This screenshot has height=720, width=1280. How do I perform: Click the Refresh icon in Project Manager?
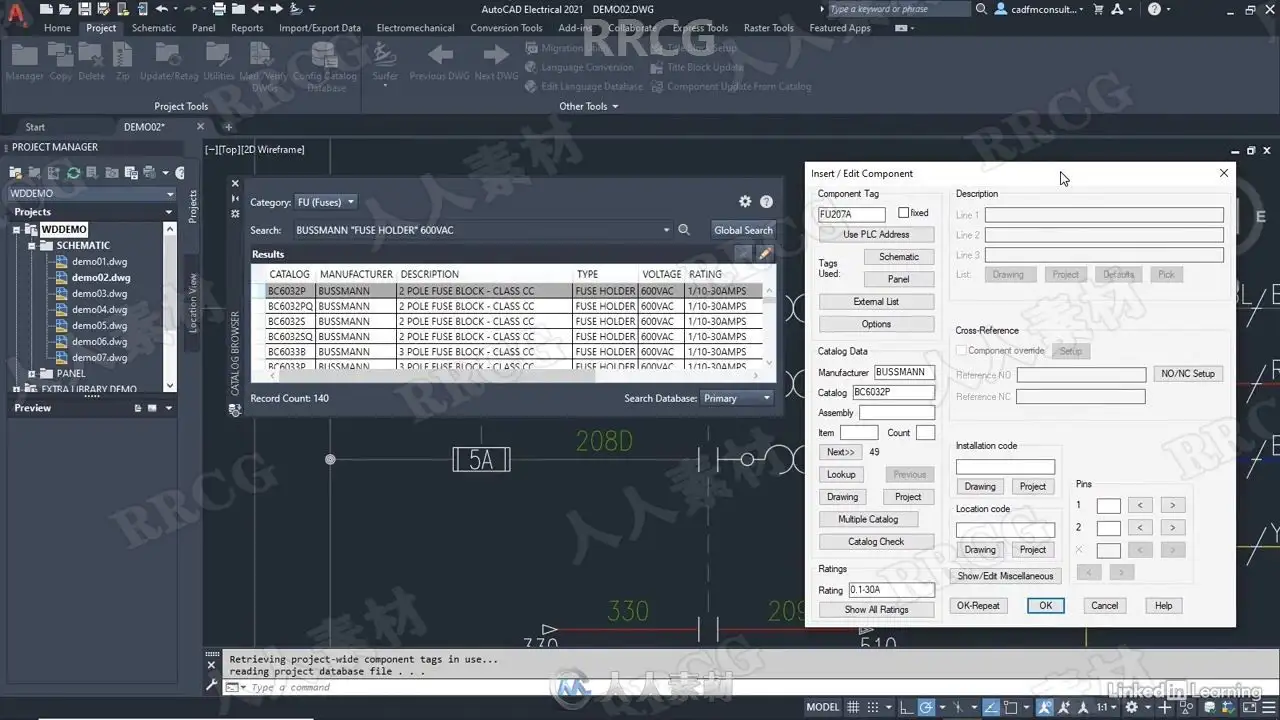click(x=73, y=173)
